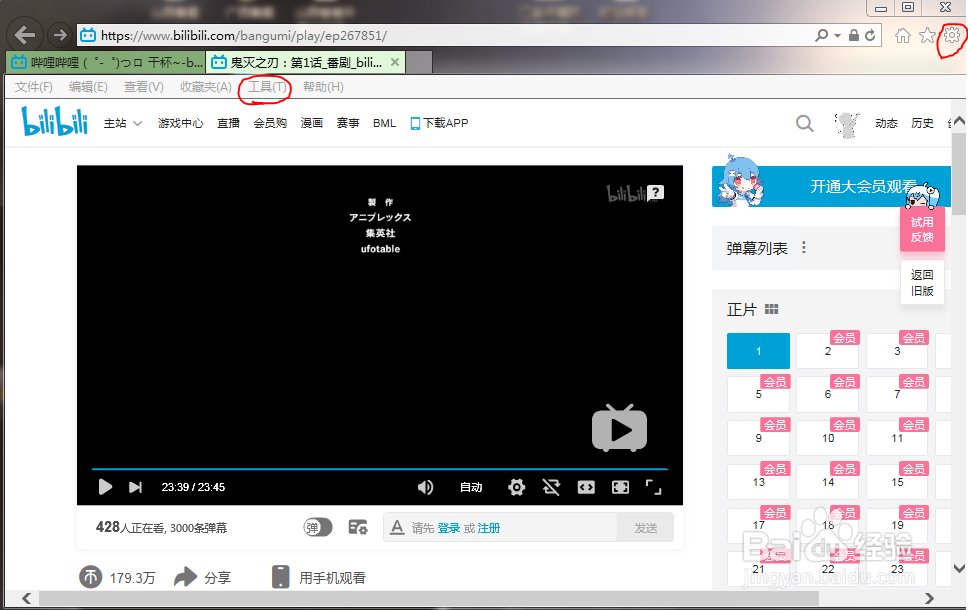The height and width of the screenshot is (610, 968).
Task: Open a new blank tab
Action: click(419, 62)
